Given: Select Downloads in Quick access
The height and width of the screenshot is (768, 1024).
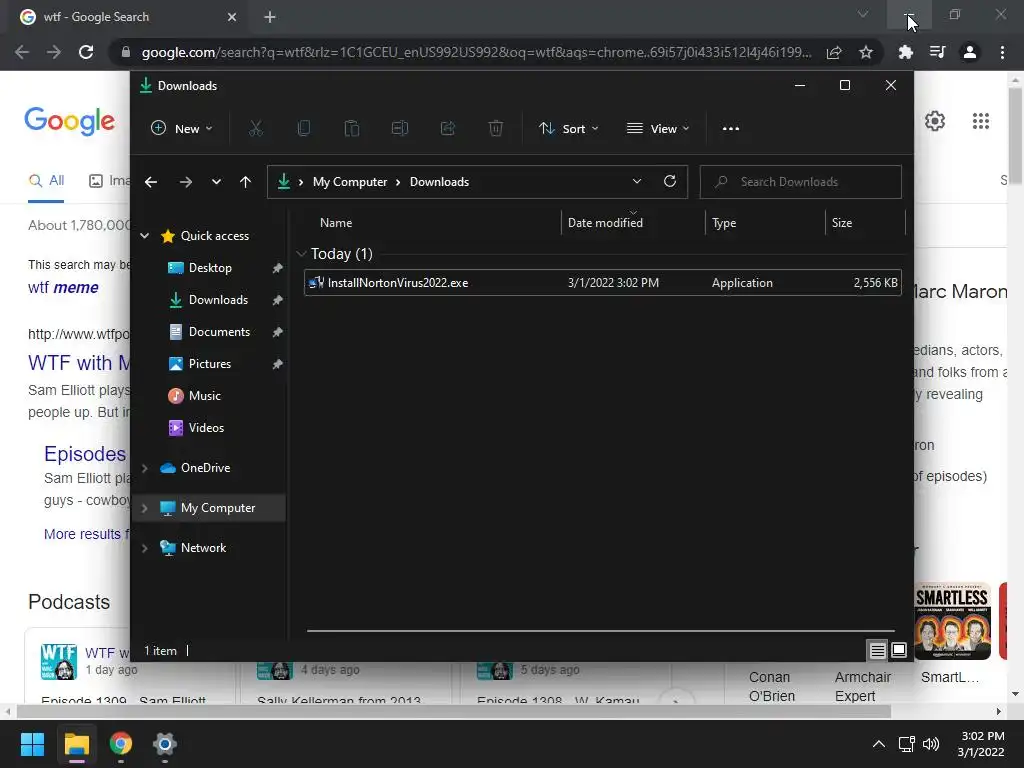Looking at the screenshot, I should click(218, 300).
